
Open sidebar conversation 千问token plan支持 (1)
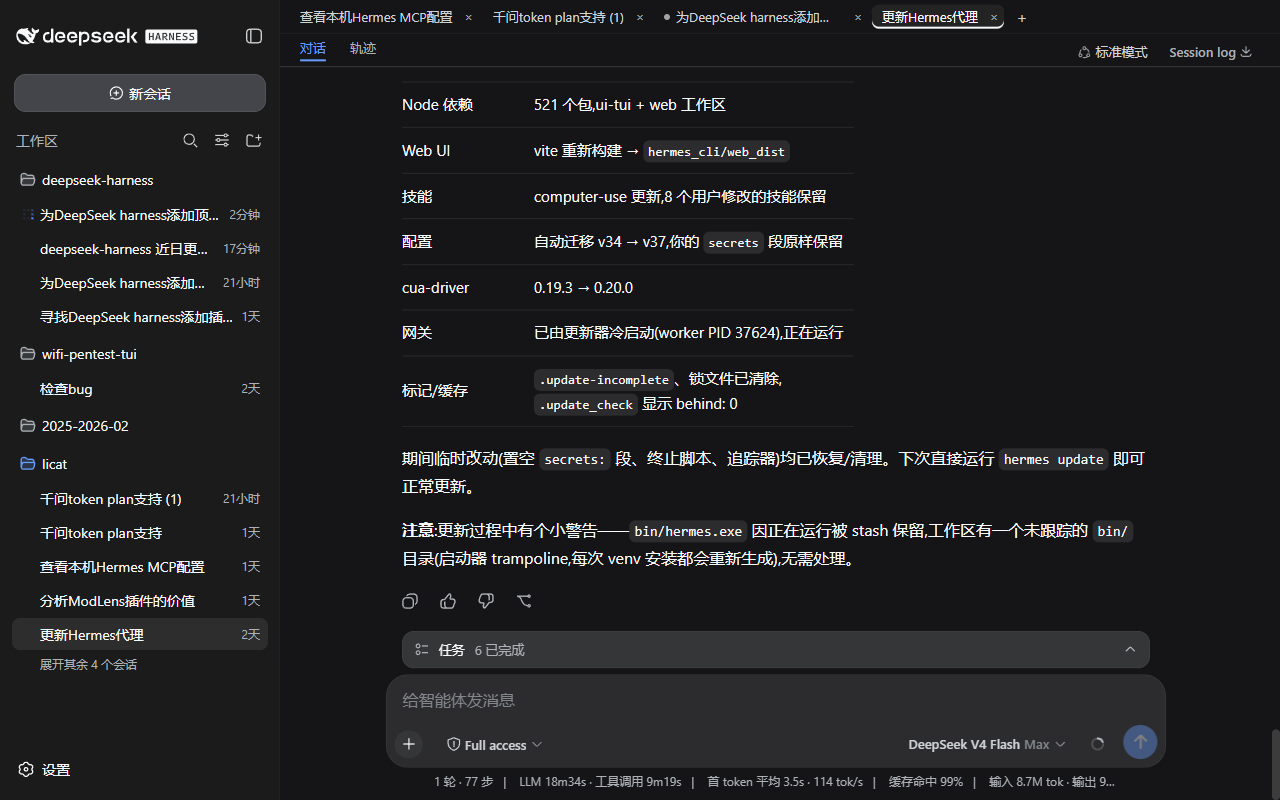[x=140, y=499]
